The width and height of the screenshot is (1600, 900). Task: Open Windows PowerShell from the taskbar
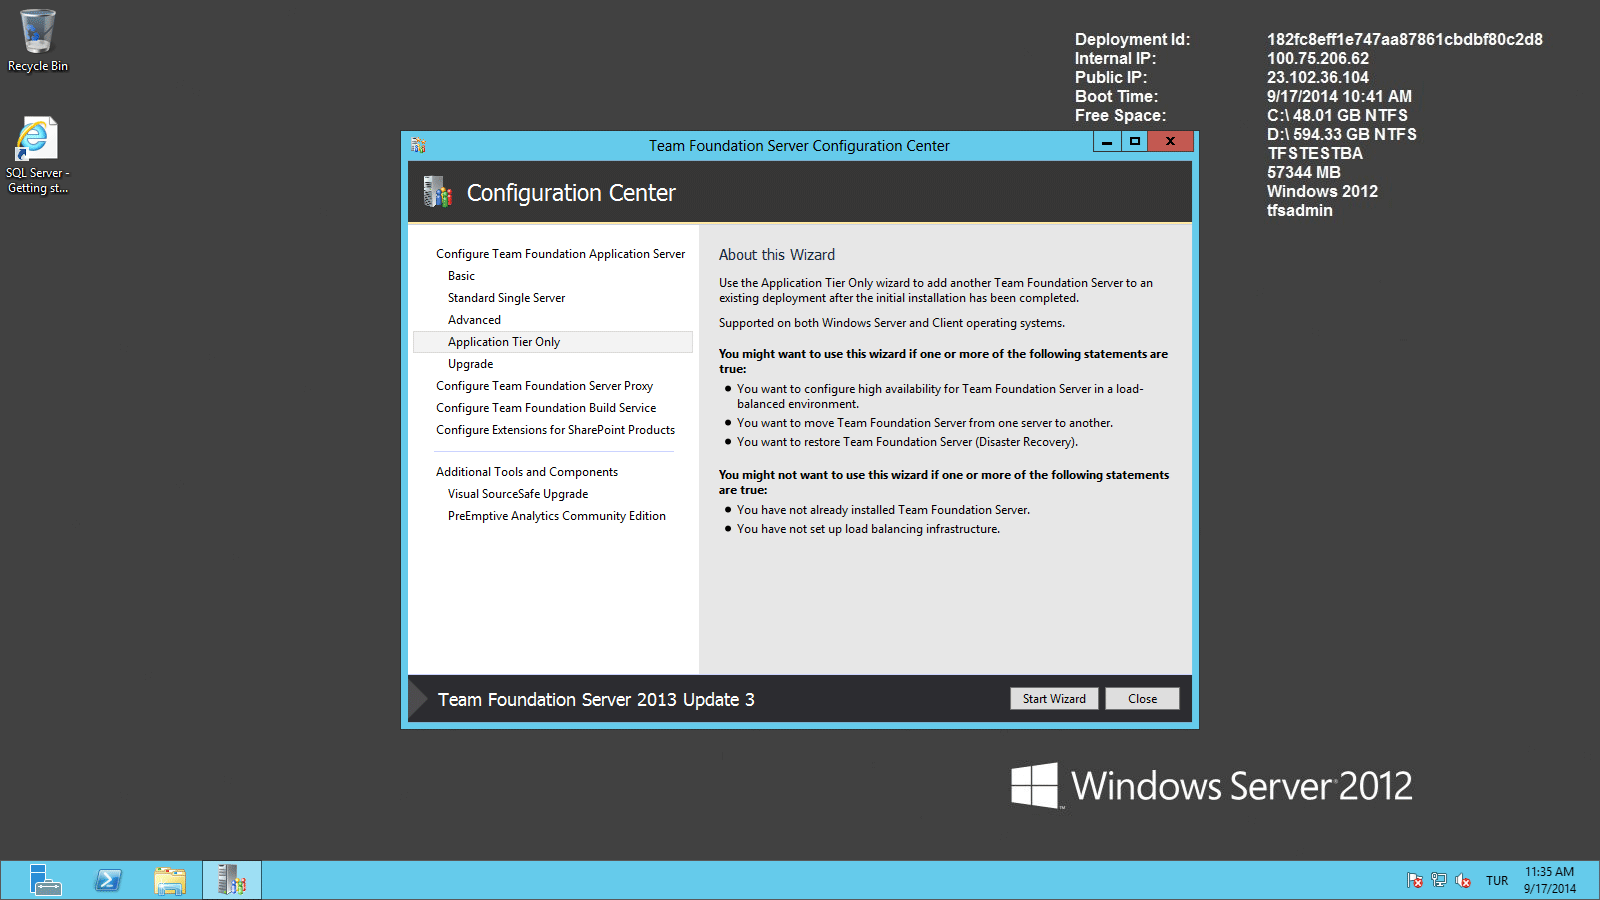[107, 880]
